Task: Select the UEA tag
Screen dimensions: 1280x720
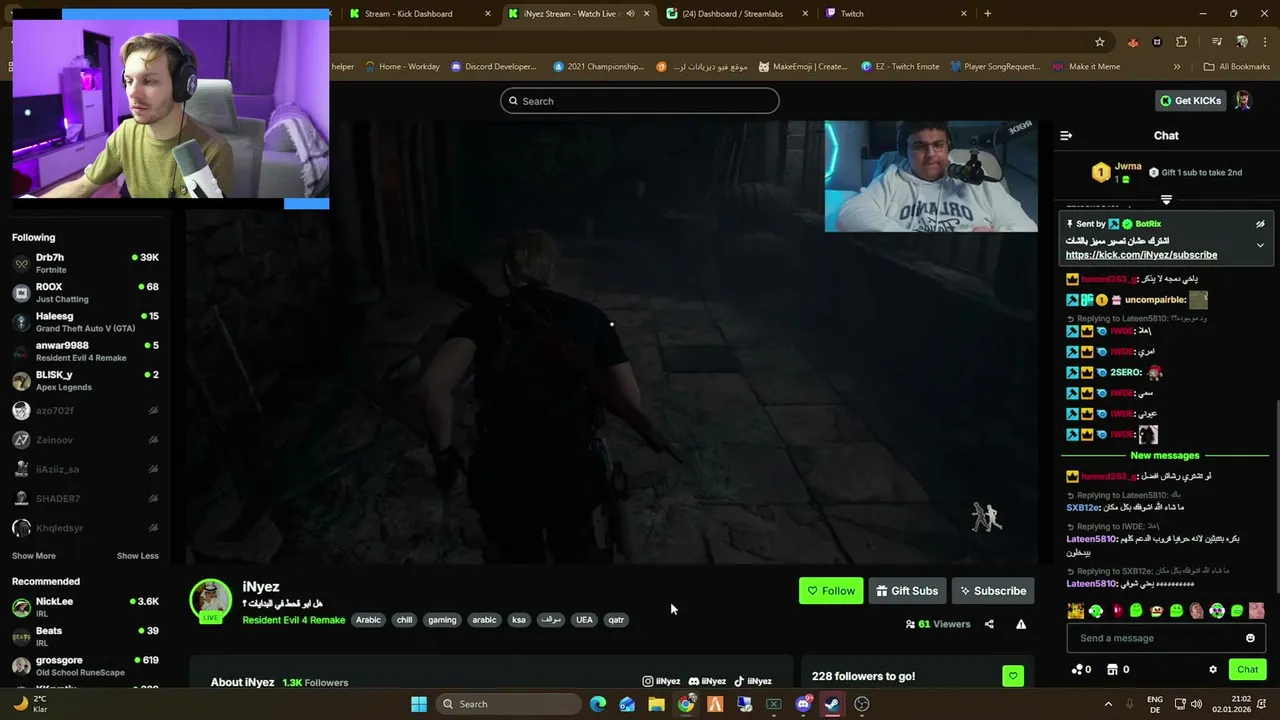Action: pyautogui.click(x=584, y=620)
